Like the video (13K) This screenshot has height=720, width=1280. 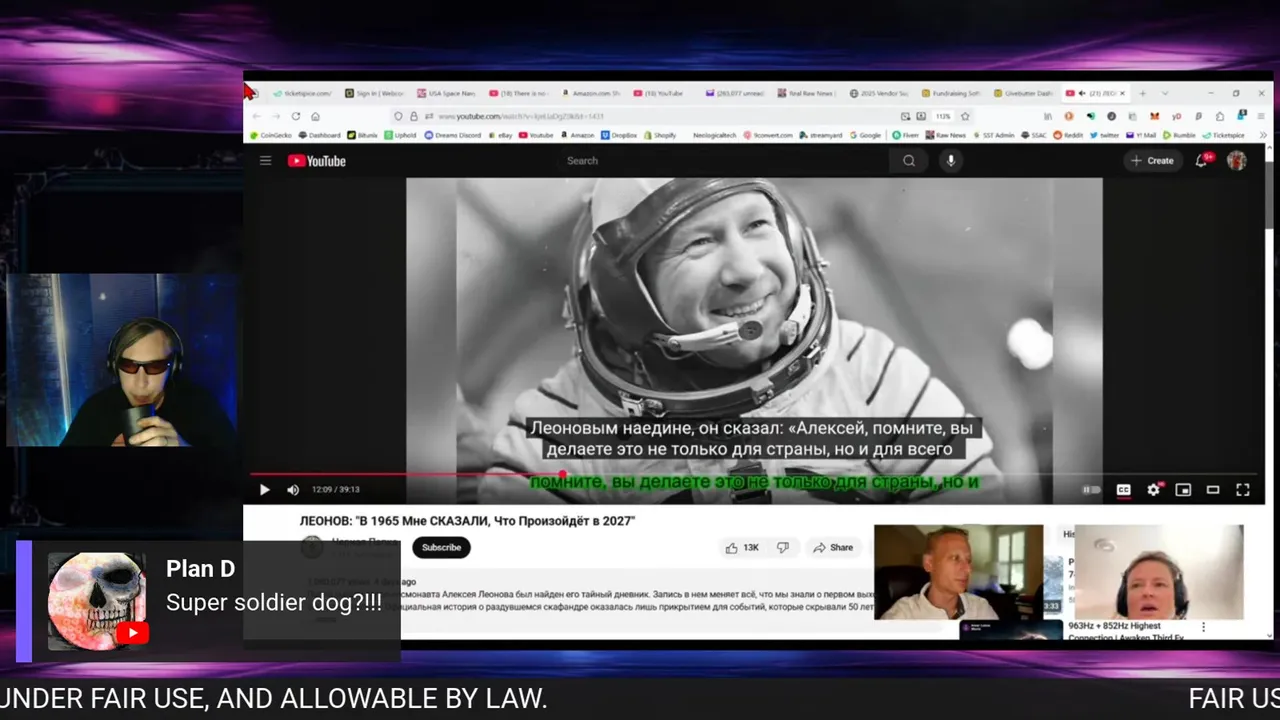click(742, 547)
